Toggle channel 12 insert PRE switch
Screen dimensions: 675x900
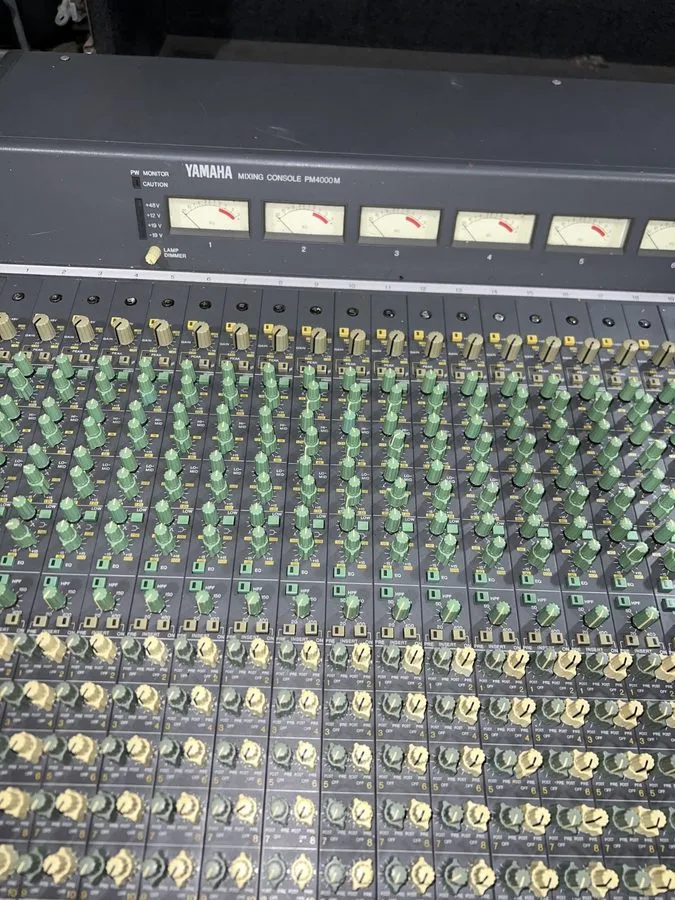coord(436,634)
